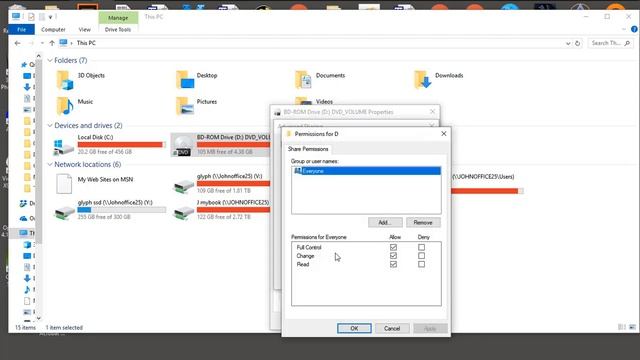Select the Share Permissions tab

pos(308,149)
